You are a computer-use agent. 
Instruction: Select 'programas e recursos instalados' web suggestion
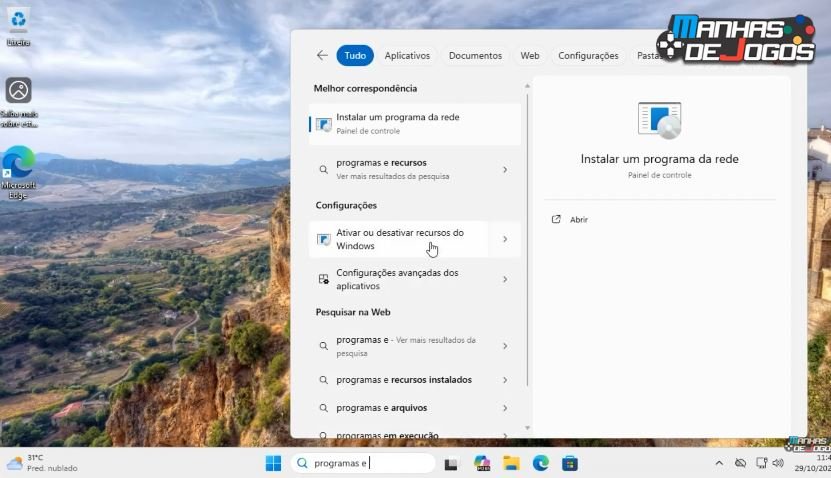pos(404,380)
